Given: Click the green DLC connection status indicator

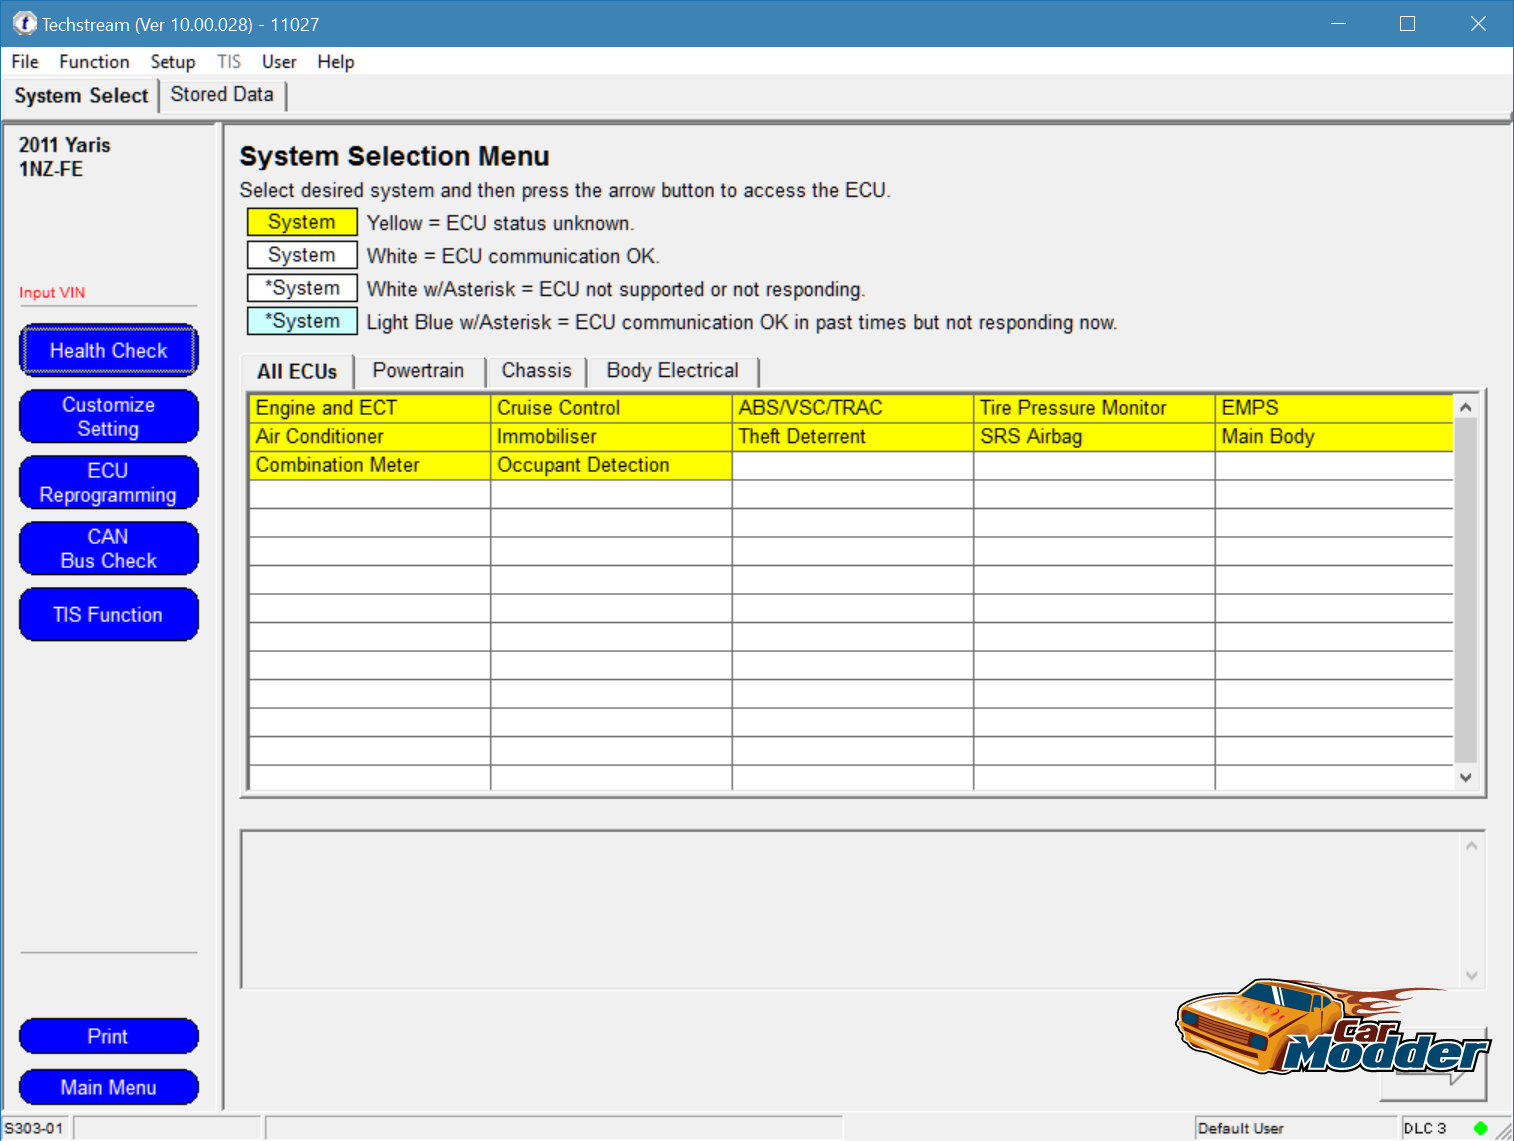Looking at the screenshot, I should click(x=1481, y=1128).
